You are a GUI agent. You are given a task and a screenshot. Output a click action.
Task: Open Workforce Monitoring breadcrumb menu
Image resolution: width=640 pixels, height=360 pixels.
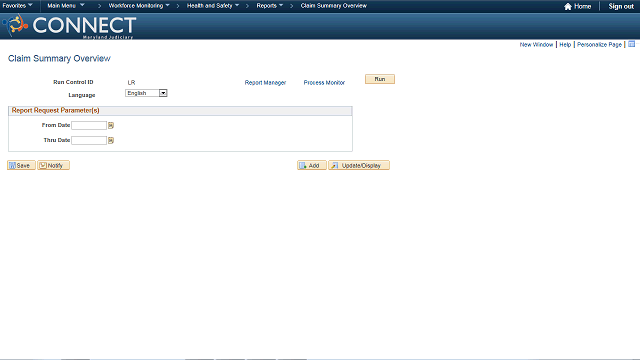(x=139, y=6)
